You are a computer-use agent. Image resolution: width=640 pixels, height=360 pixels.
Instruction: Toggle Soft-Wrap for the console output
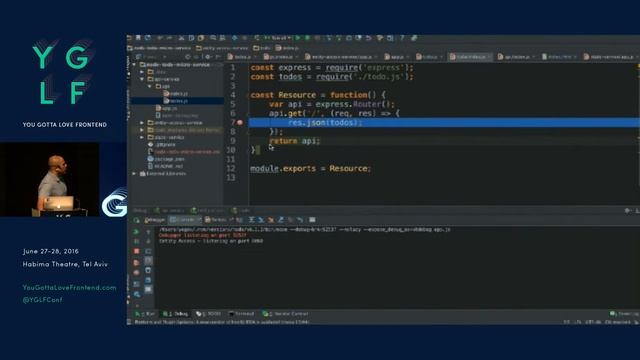(x=148, y=251)
